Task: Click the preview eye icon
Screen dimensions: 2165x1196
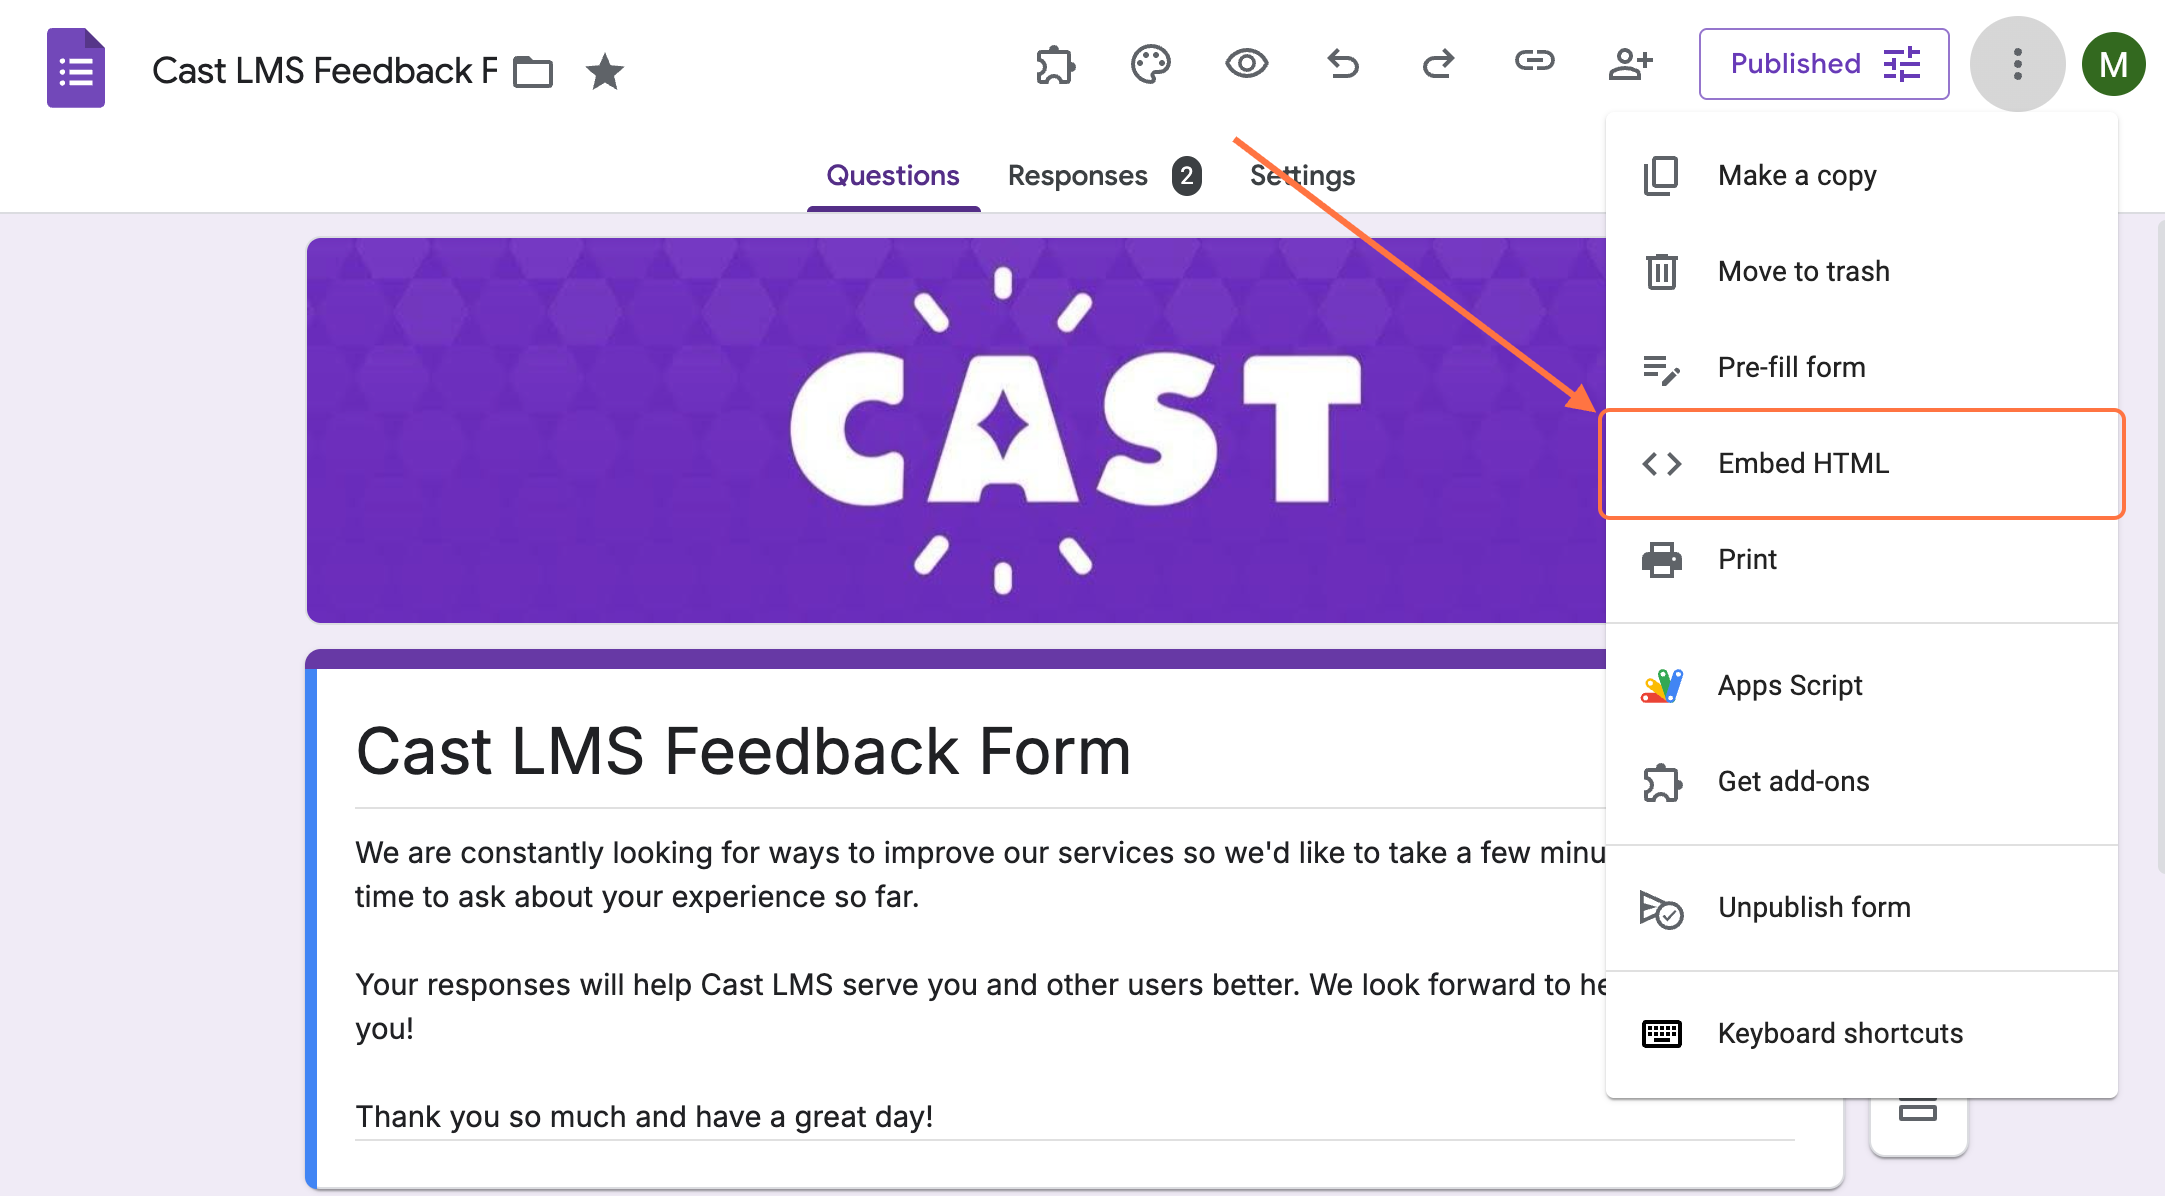Action: pyautogui.click(x=1246, y=65)
